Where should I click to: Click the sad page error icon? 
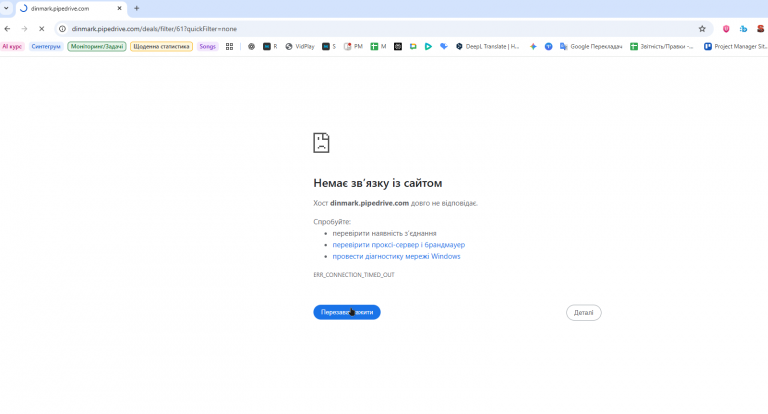point(321,143)
